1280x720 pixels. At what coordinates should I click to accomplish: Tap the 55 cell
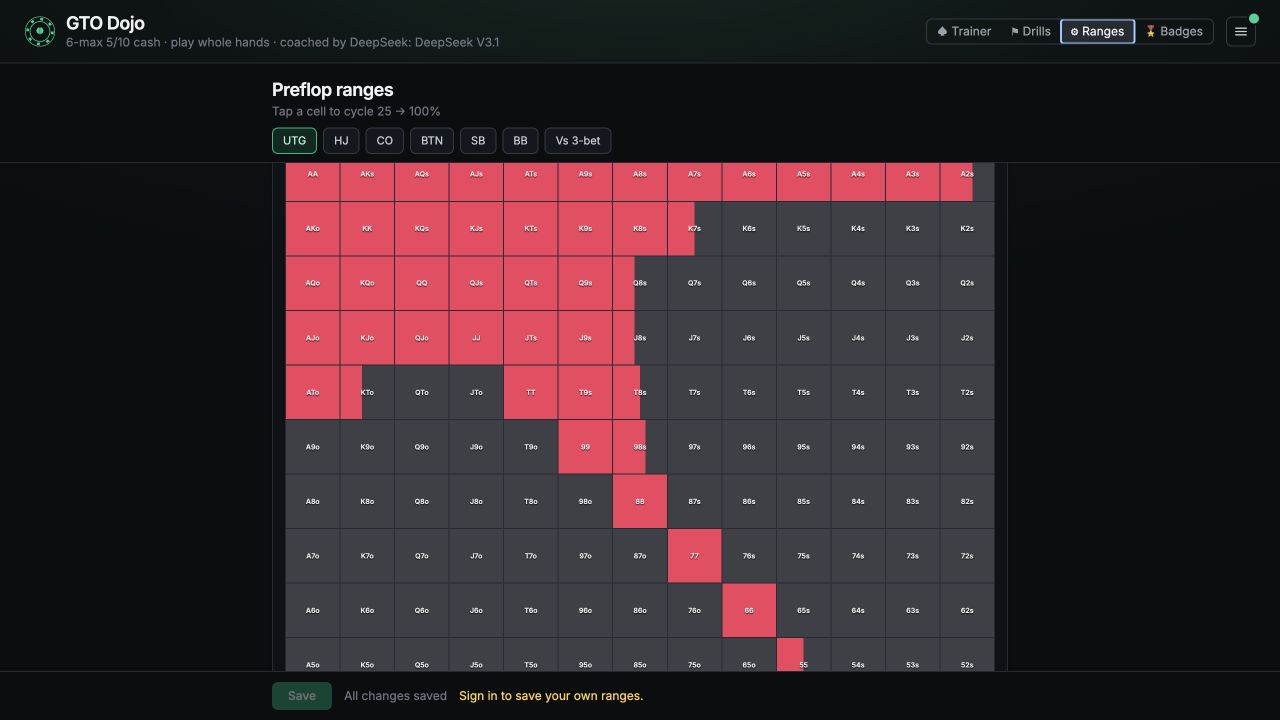pyautogui.click(x=803, y=655)
